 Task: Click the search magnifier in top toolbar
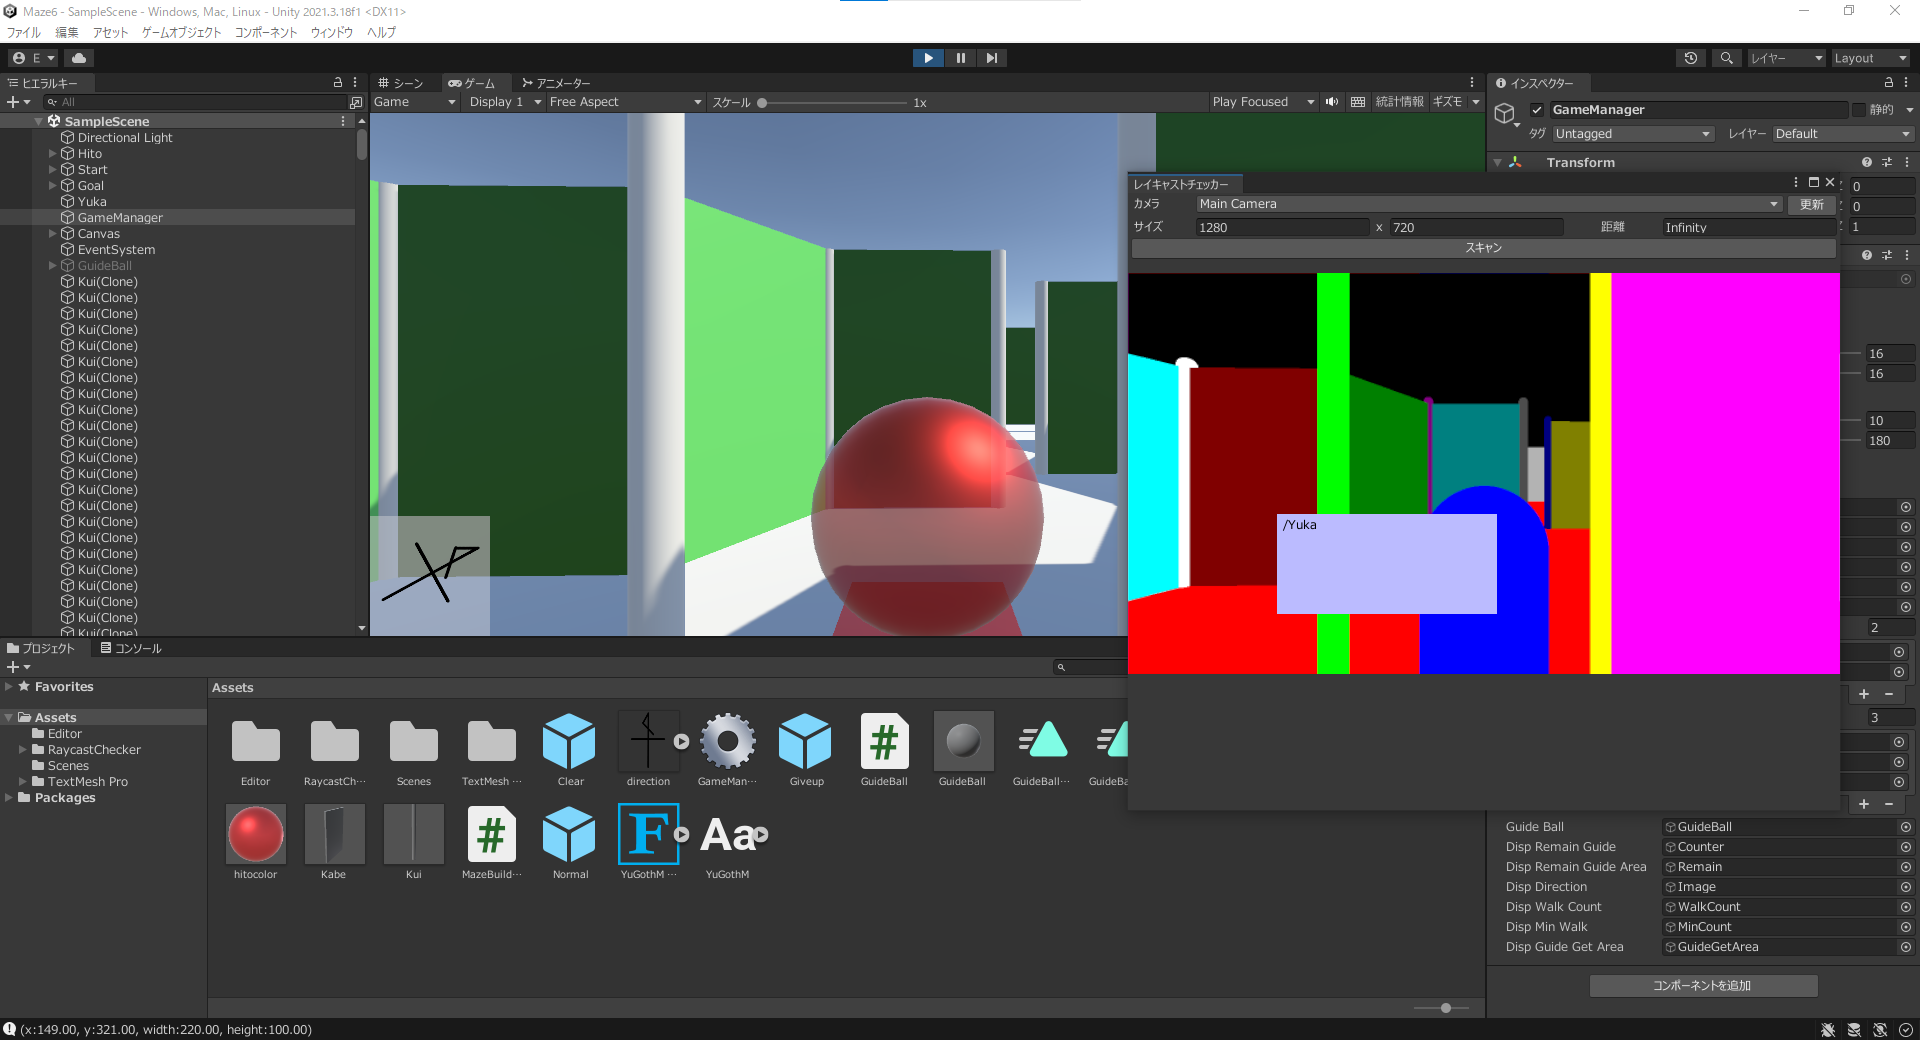1726,58
